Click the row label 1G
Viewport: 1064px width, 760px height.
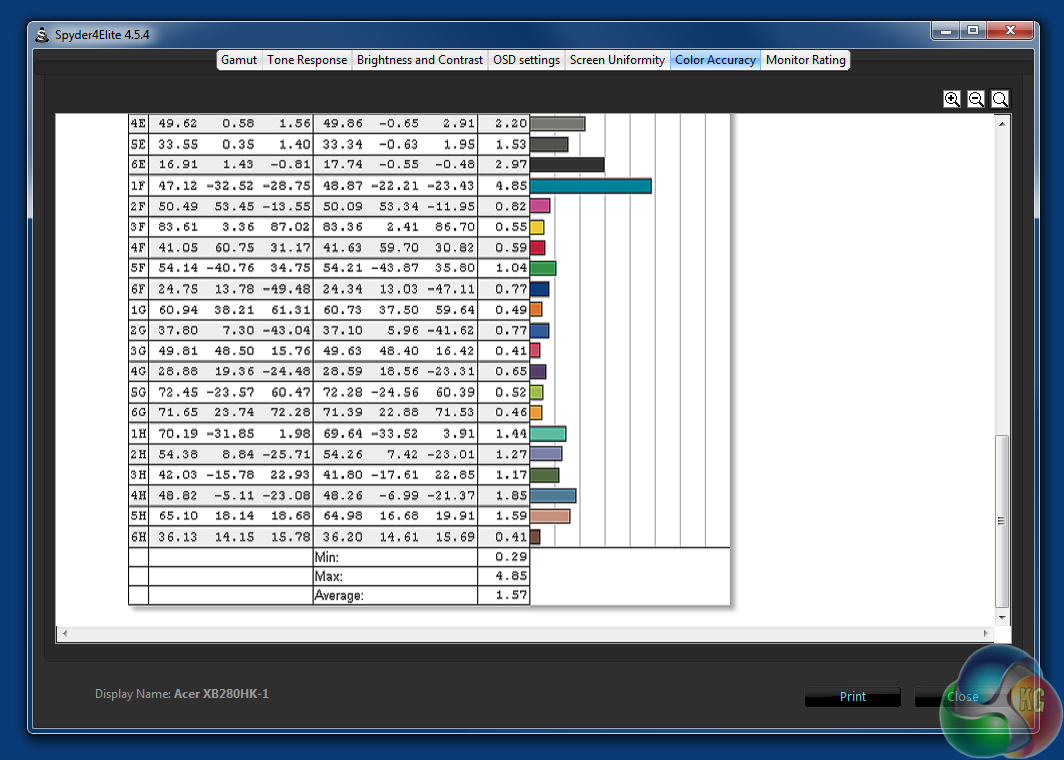[x=138, y=309]
